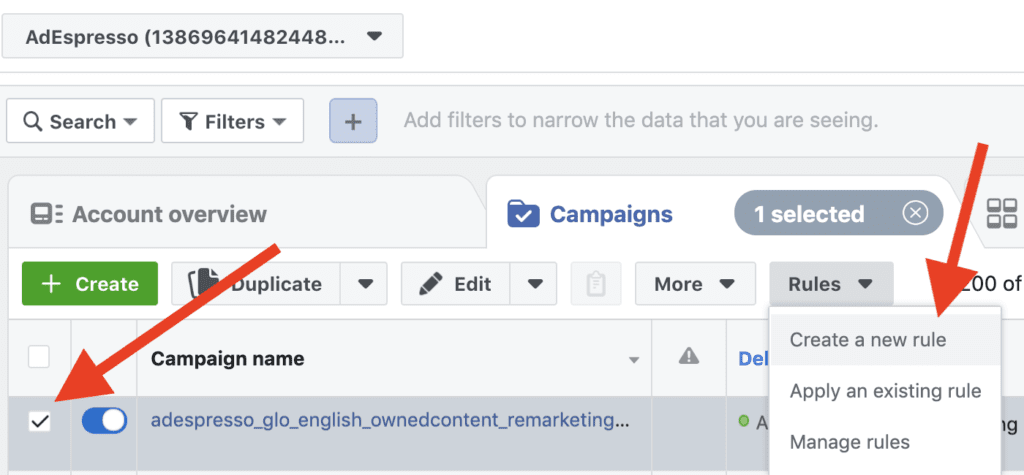Click the Campaigns folder icon
Image resolution: width=1024 pixels, height=475 pixels.
[x=523, y=214]
